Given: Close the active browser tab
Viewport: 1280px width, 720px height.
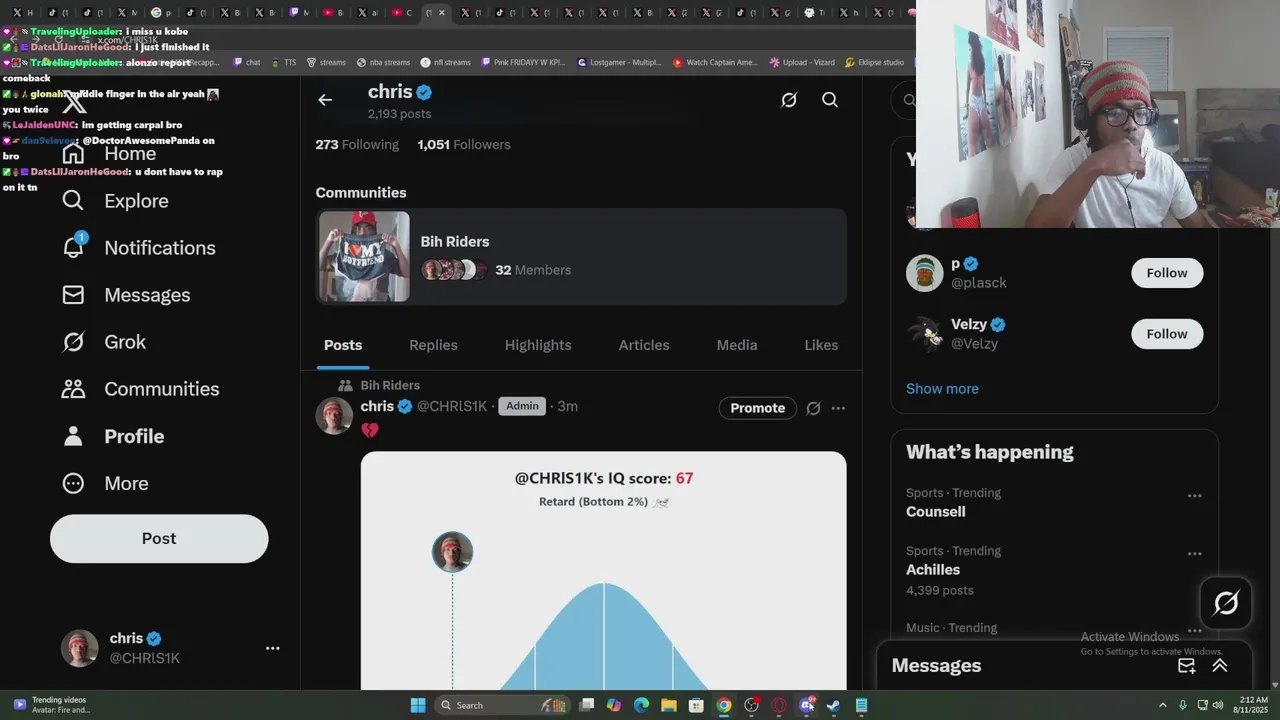Looking at the screenshot, I should [442, 13].
